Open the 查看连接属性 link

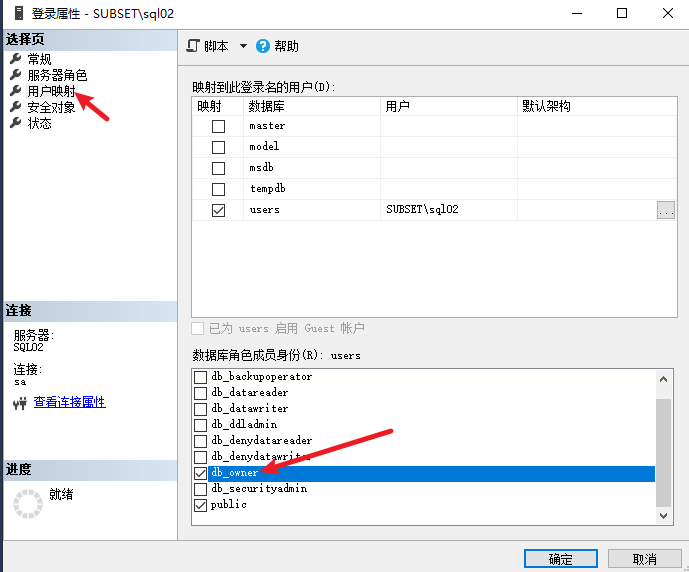[69, 402]
